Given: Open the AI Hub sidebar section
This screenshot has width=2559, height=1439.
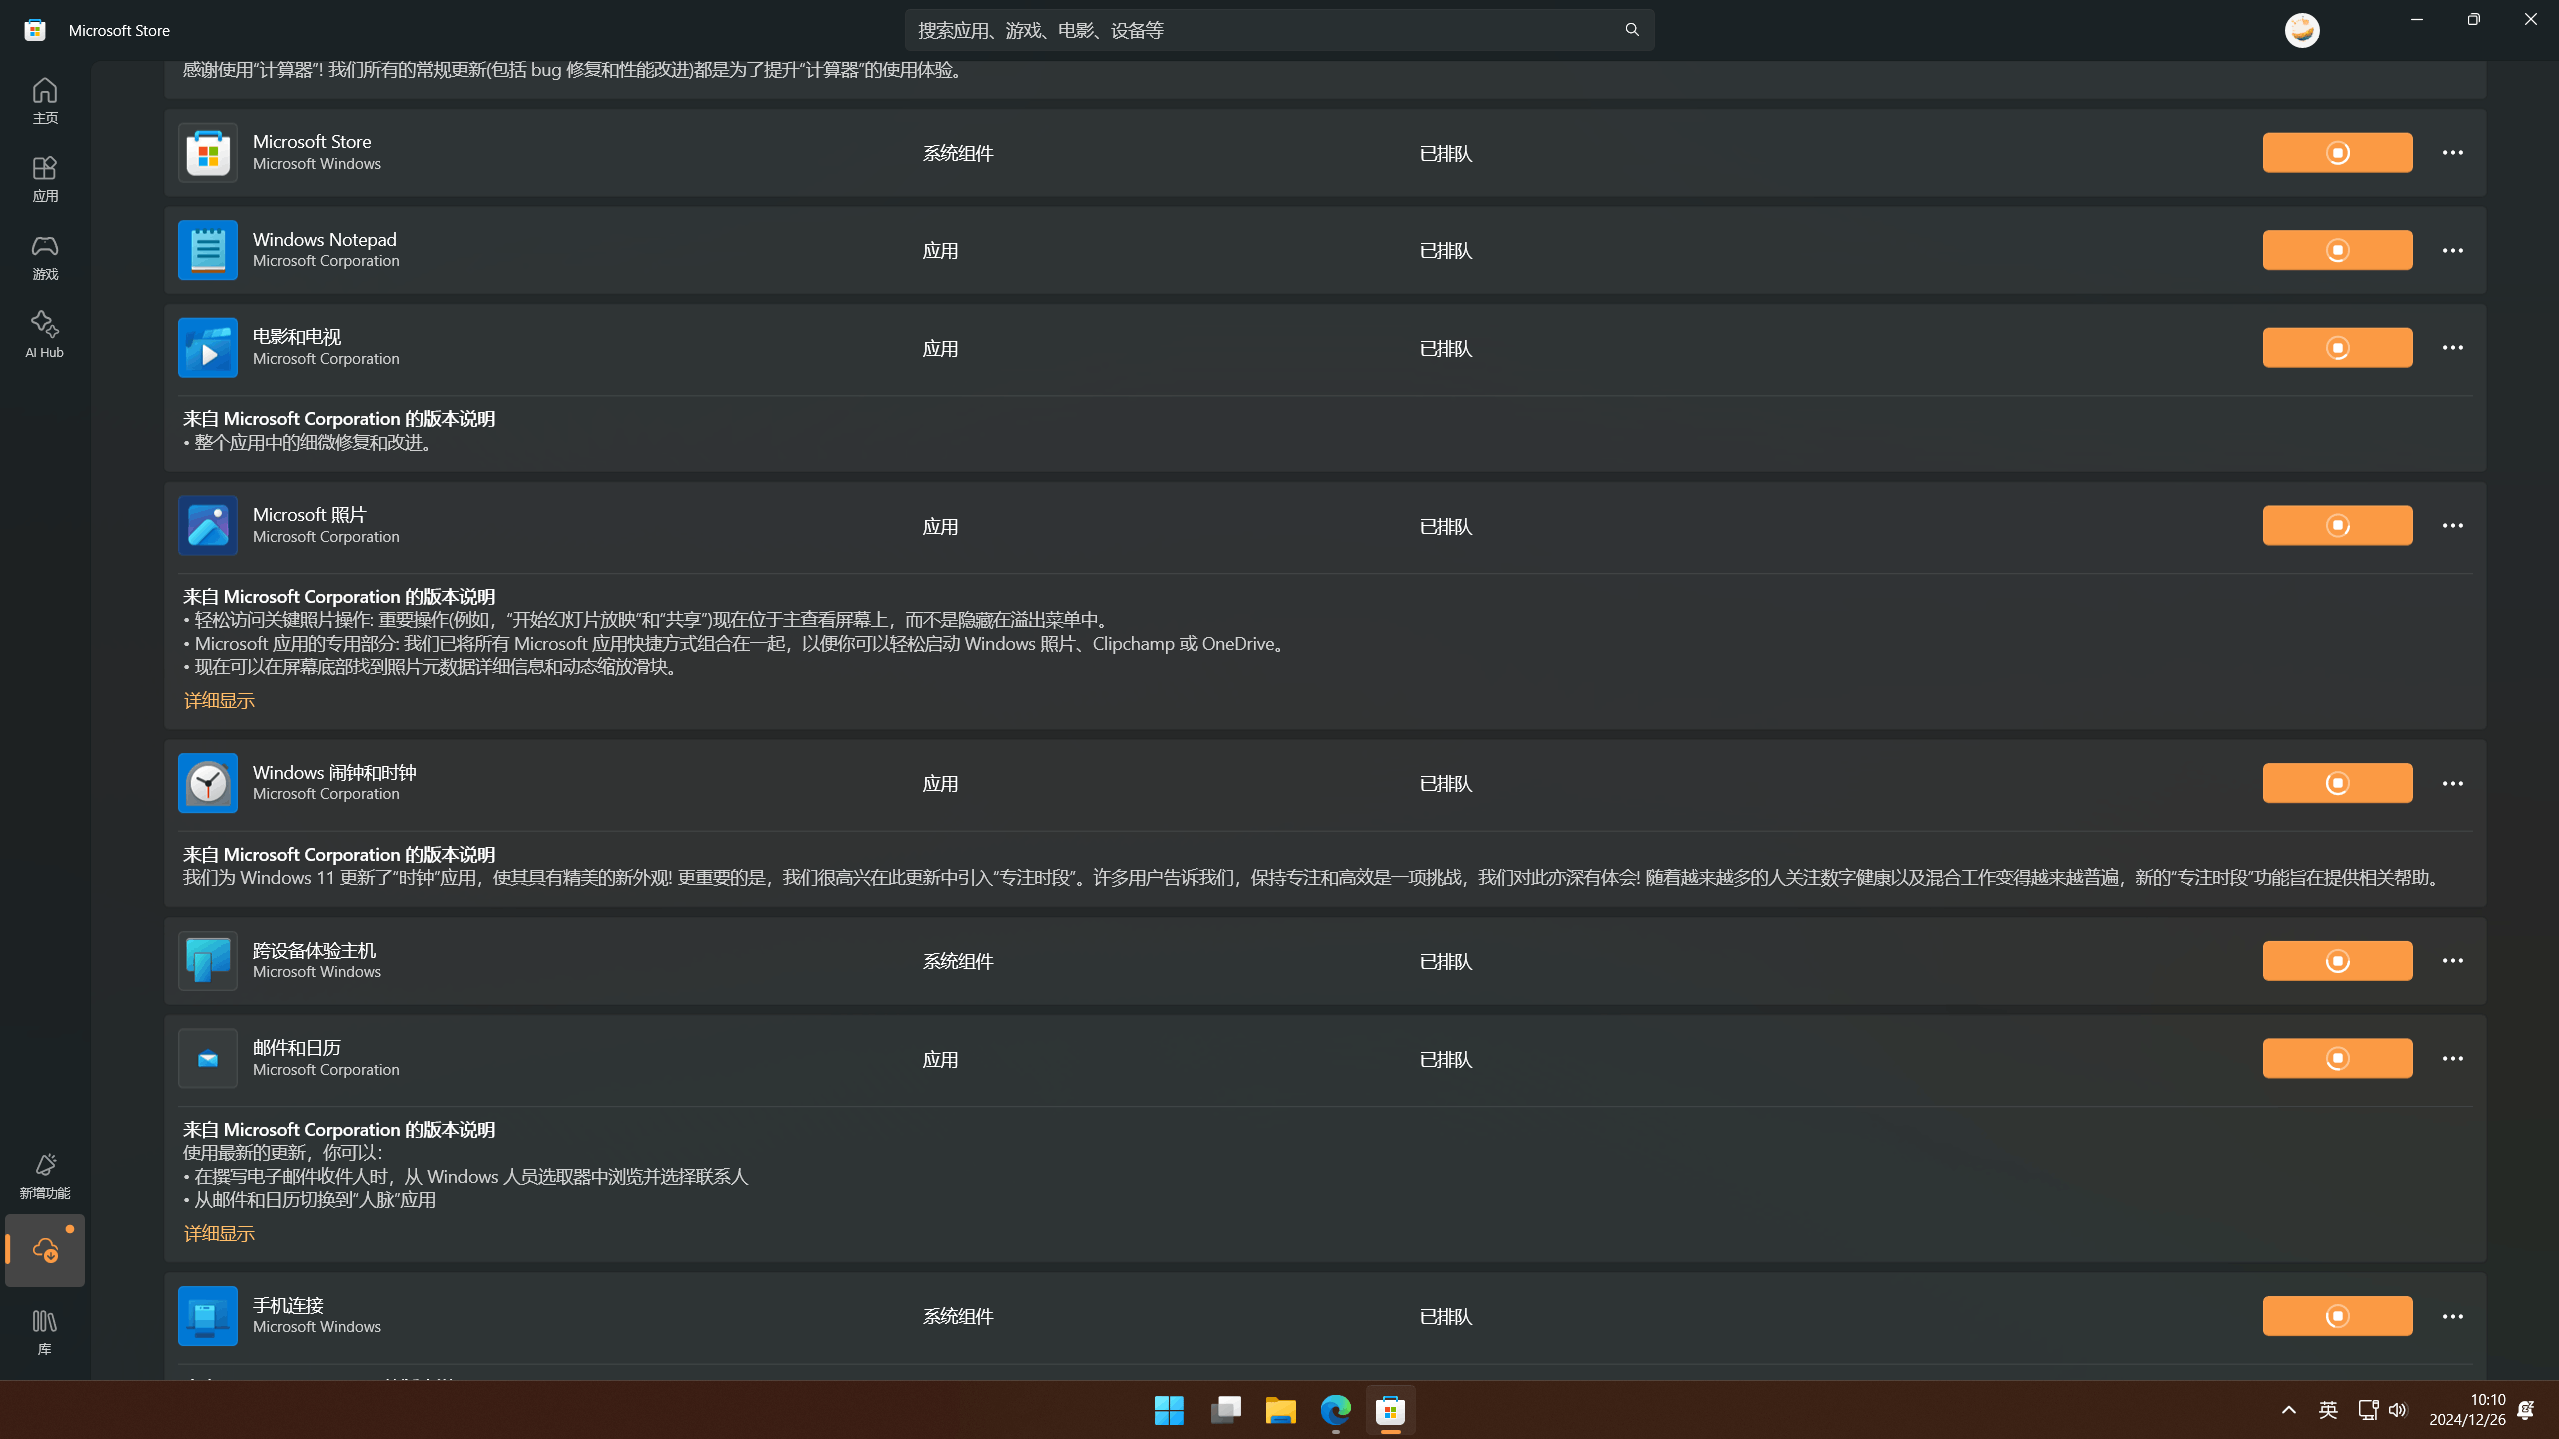Looking at the screenshot, I should (x=44, y=333).
